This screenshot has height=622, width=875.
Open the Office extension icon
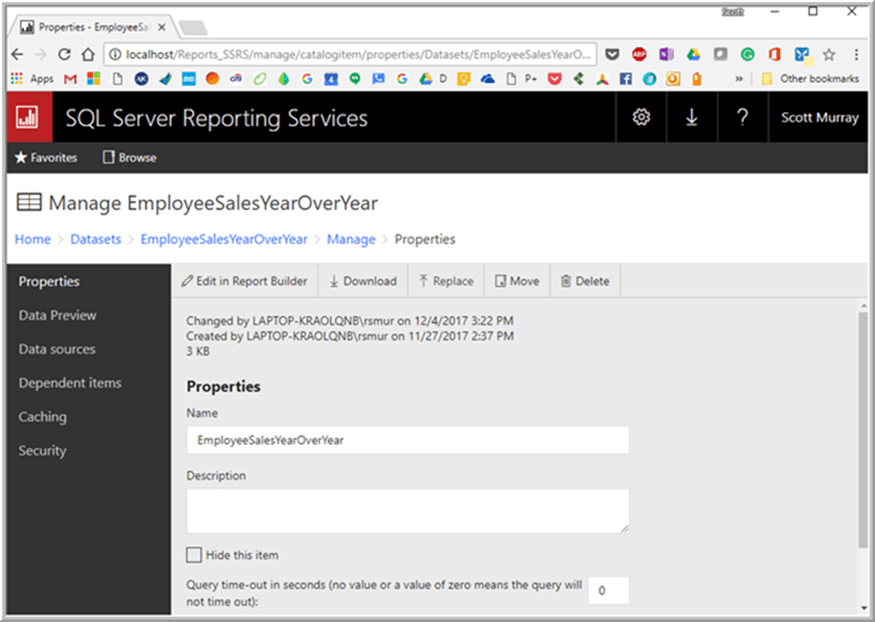point(774,54)
